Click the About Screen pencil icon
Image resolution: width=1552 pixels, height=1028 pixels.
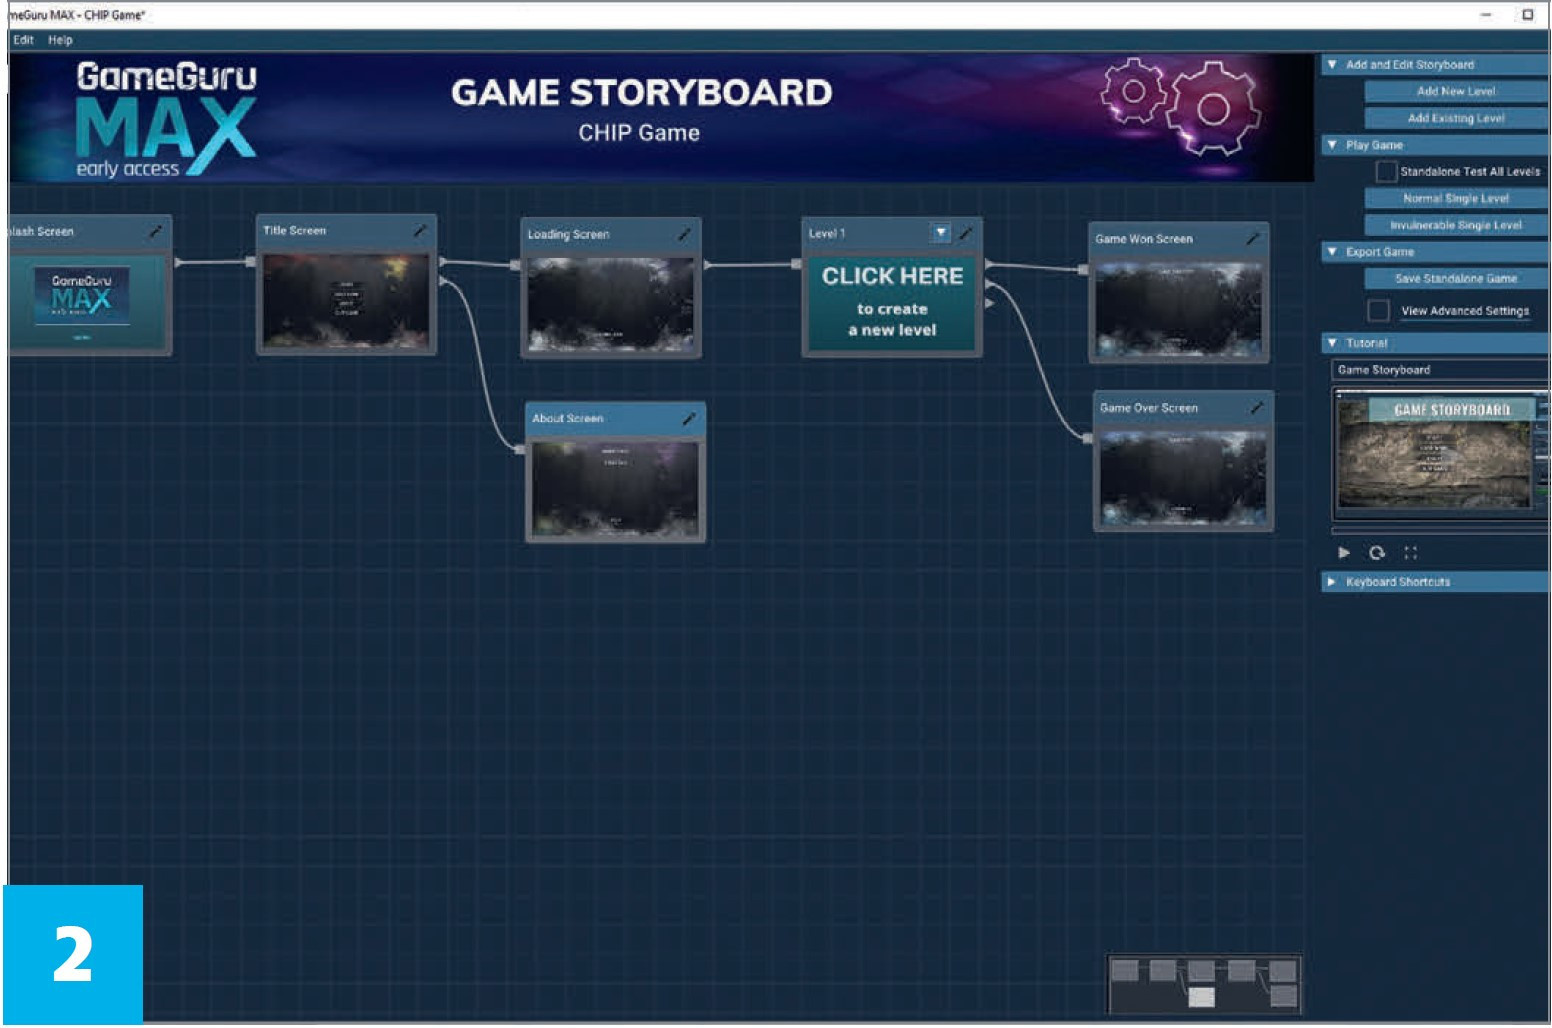click(689, 418)
